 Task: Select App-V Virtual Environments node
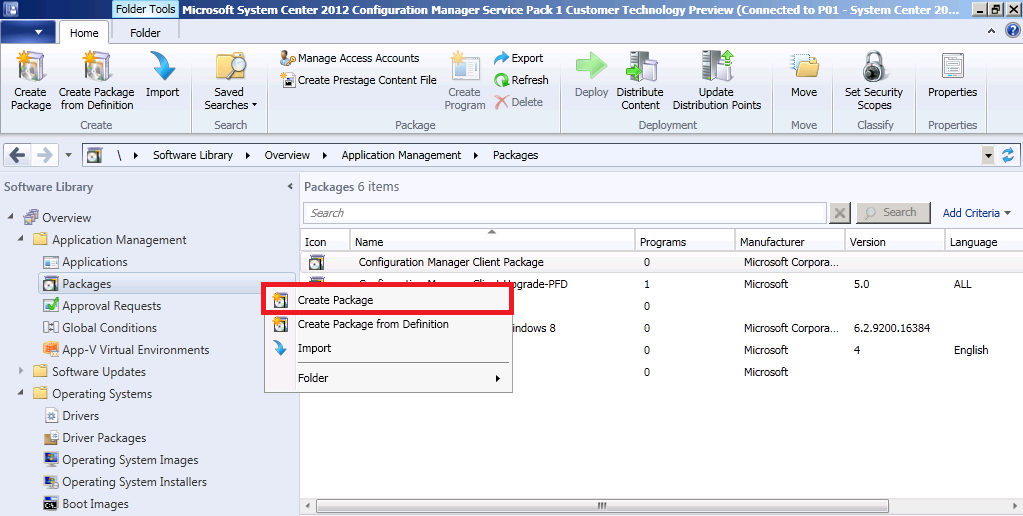point(136,350)
